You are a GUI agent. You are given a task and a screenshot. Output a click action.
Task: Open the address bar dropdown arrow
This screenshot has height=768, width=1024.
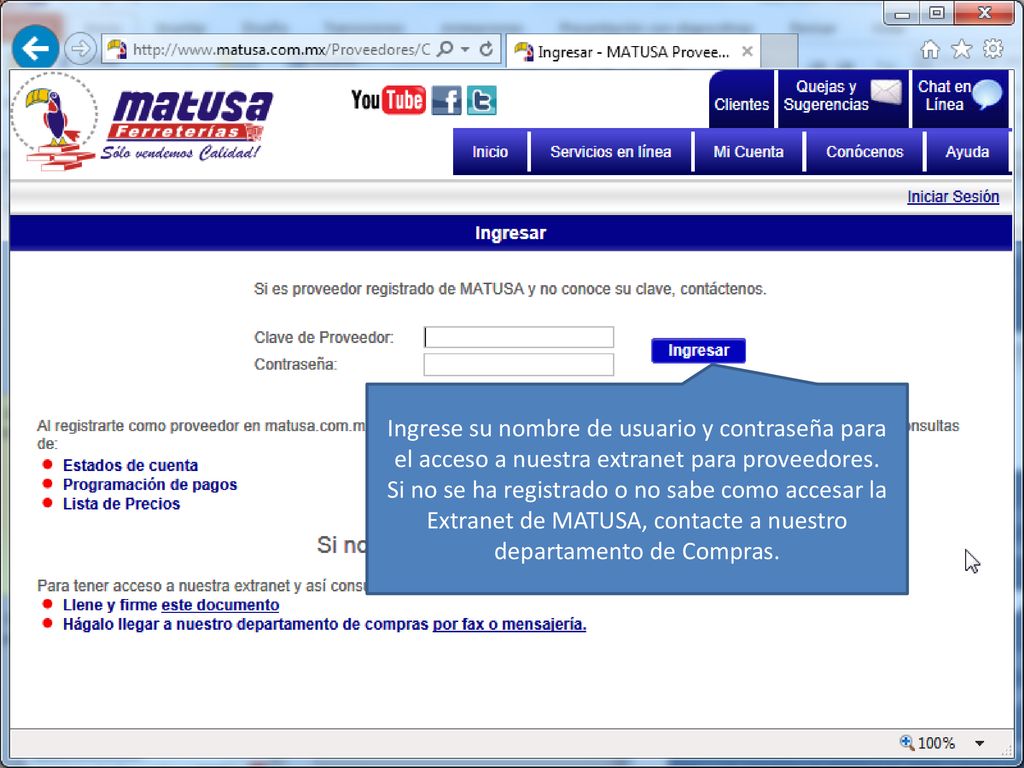click(465, 50)
